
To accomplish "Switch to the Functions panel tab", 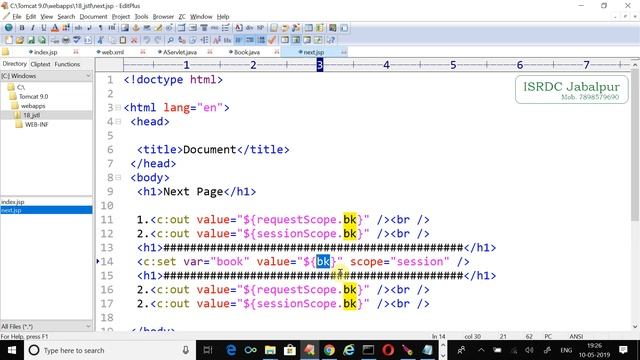I will [67, 64].
